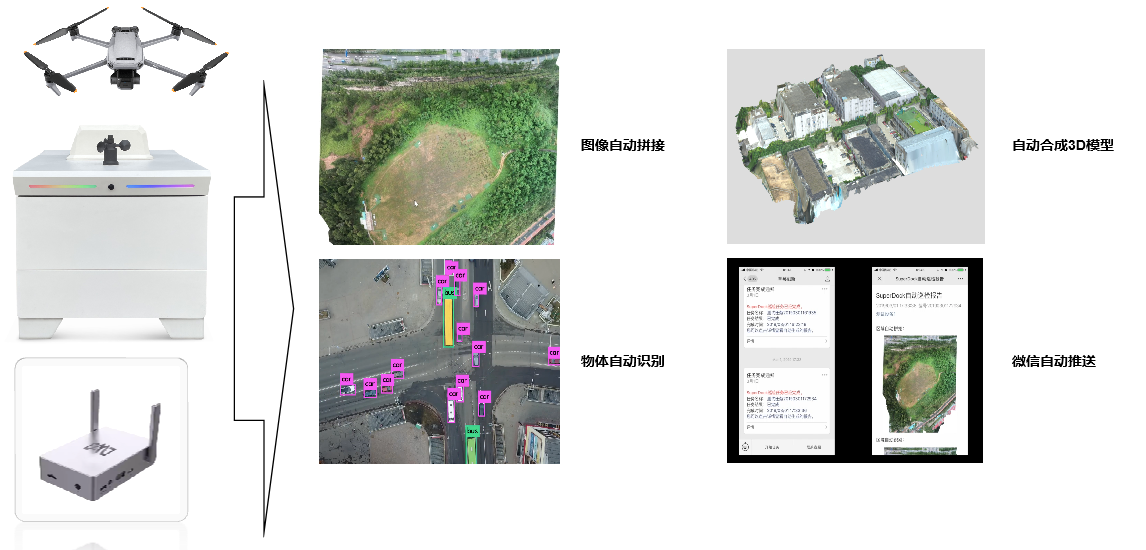Screen dimensions: 1146x550
Task: Open the more options dots on first message card
Action: pos(824,289)
